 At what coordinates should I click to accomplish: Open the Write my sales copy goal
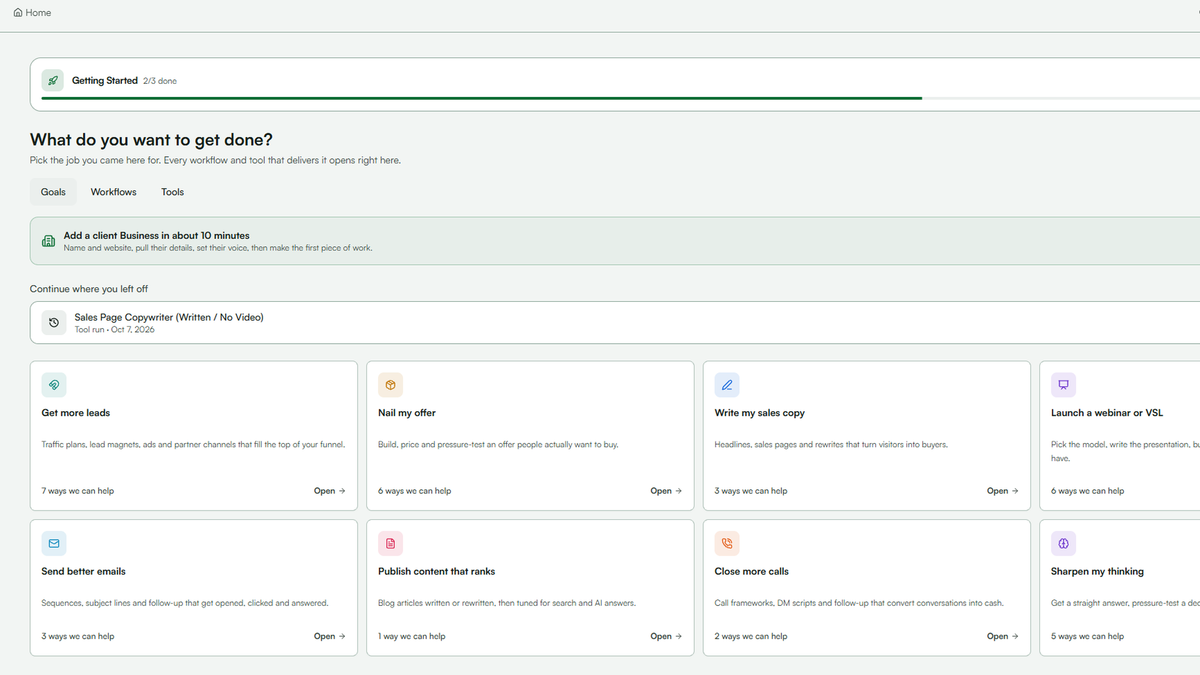tap(1002, 491)
